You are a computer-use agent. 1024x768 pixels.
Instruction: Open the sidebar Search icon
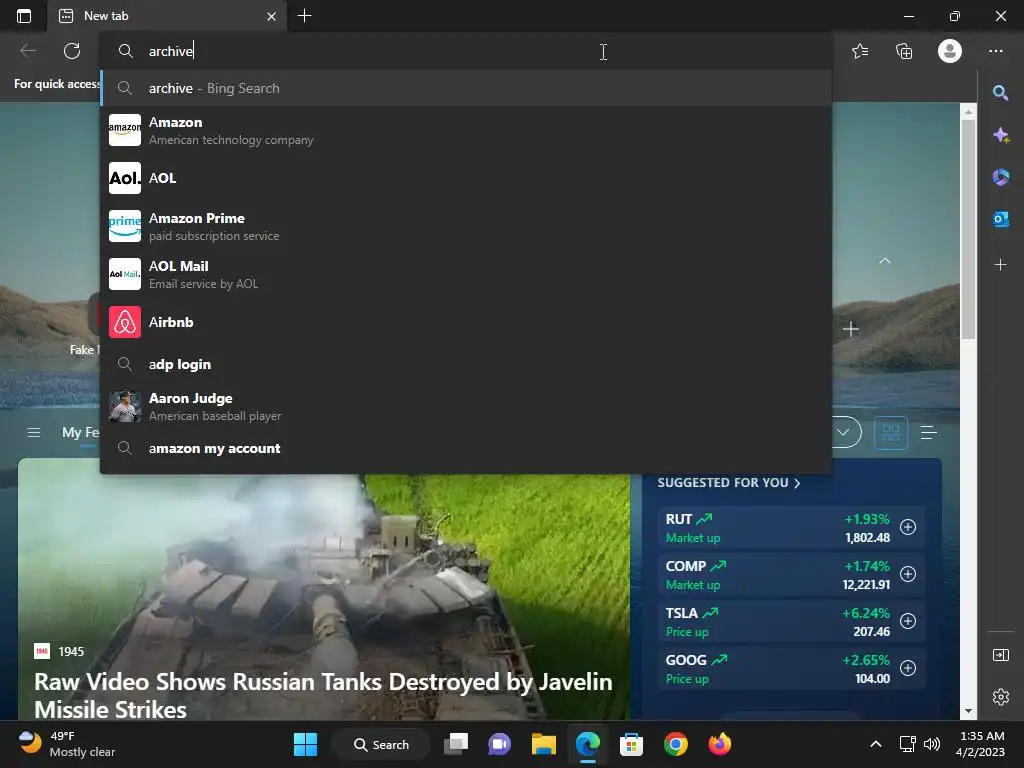pyautogui.click(x=1000, y=93)
